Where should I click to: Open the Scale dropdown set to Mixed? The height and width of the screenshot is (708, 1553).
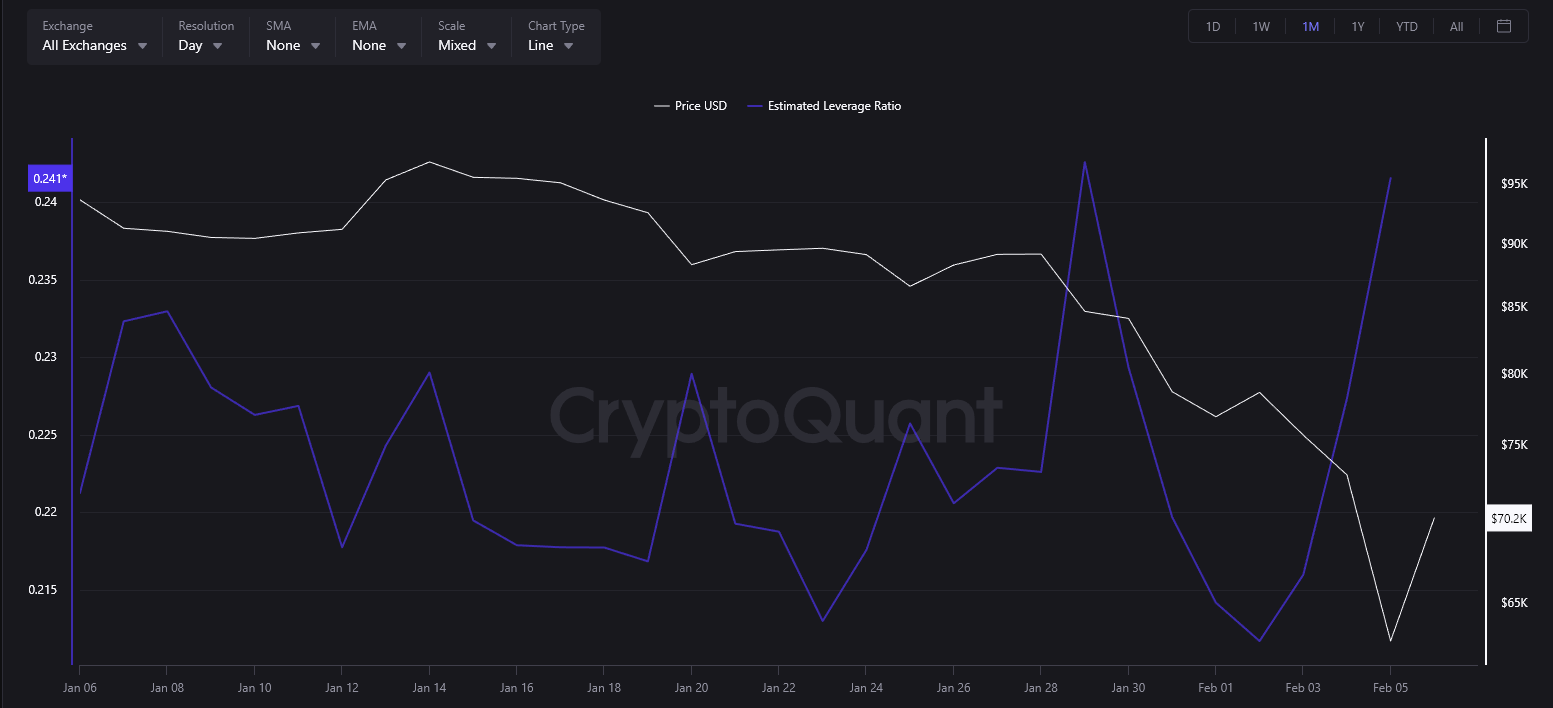pyautogui.click(x=465, y=45)
